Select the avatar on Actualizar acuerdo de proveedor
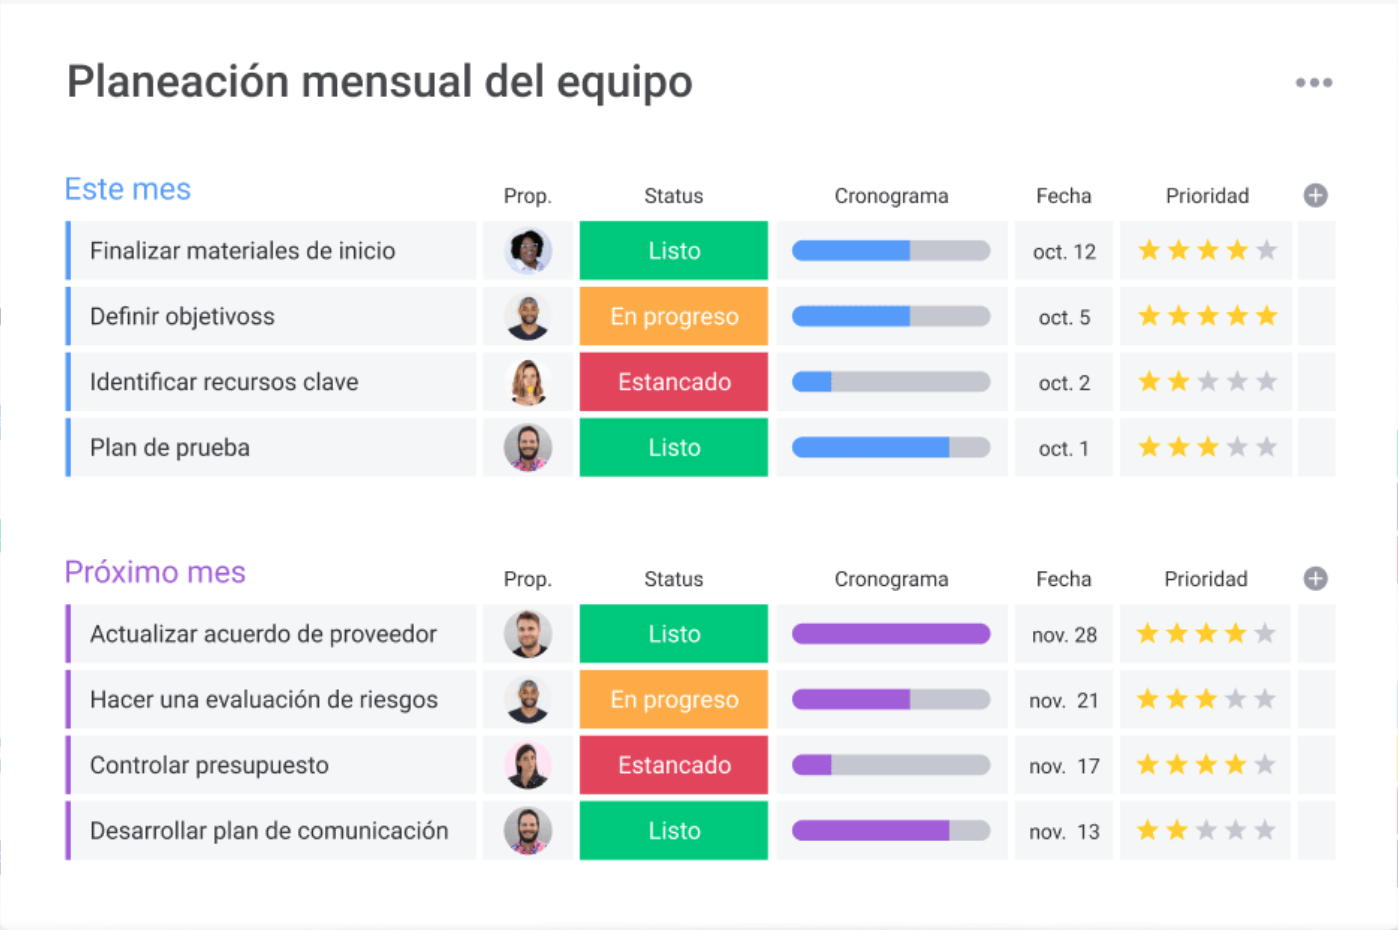 pyautogui.click(x=528, y=633)
